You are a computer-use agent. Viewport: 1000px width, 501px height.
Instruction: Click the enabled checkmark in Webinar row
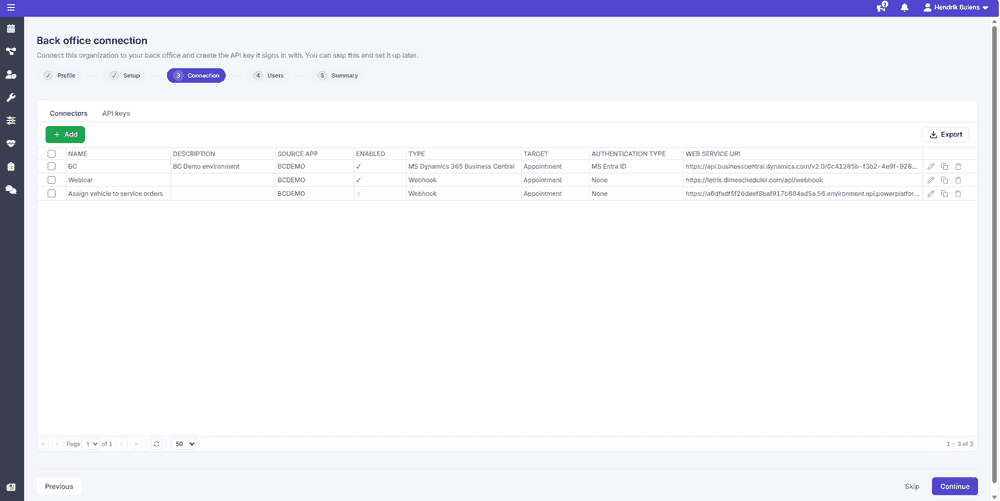coord(358,180)
